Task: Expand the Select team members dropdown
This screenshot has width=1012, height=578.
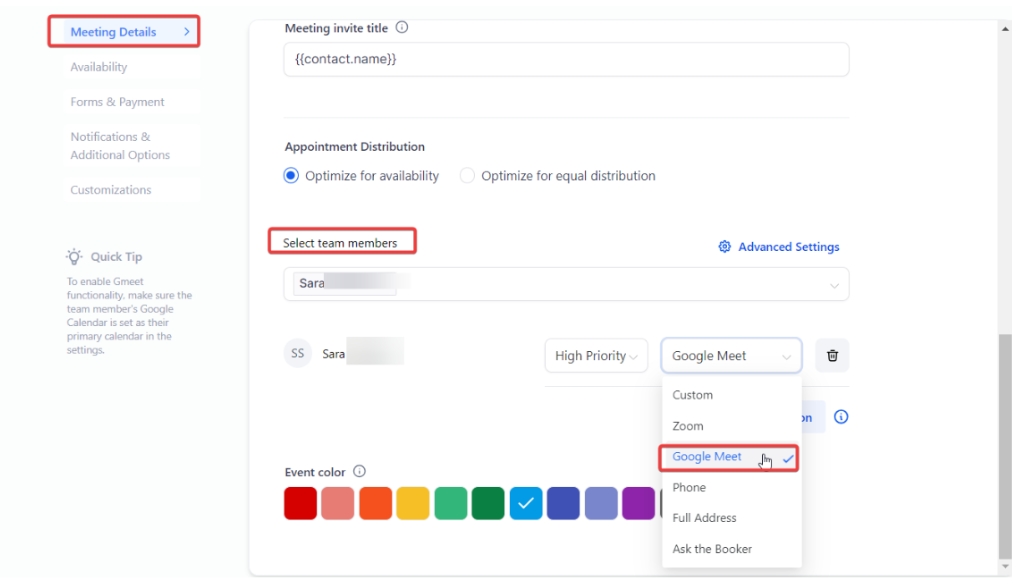Action: coord(834,285)
